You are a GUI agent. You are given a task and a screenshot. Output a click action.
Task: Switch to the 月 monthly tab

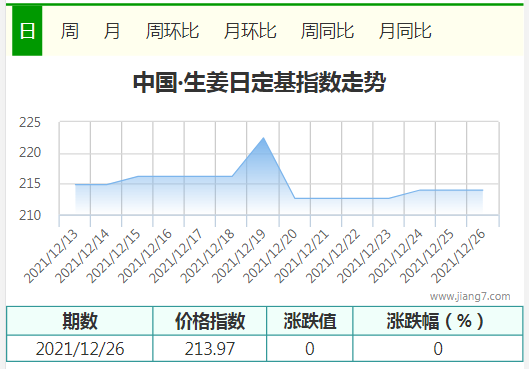pos(112,31)
